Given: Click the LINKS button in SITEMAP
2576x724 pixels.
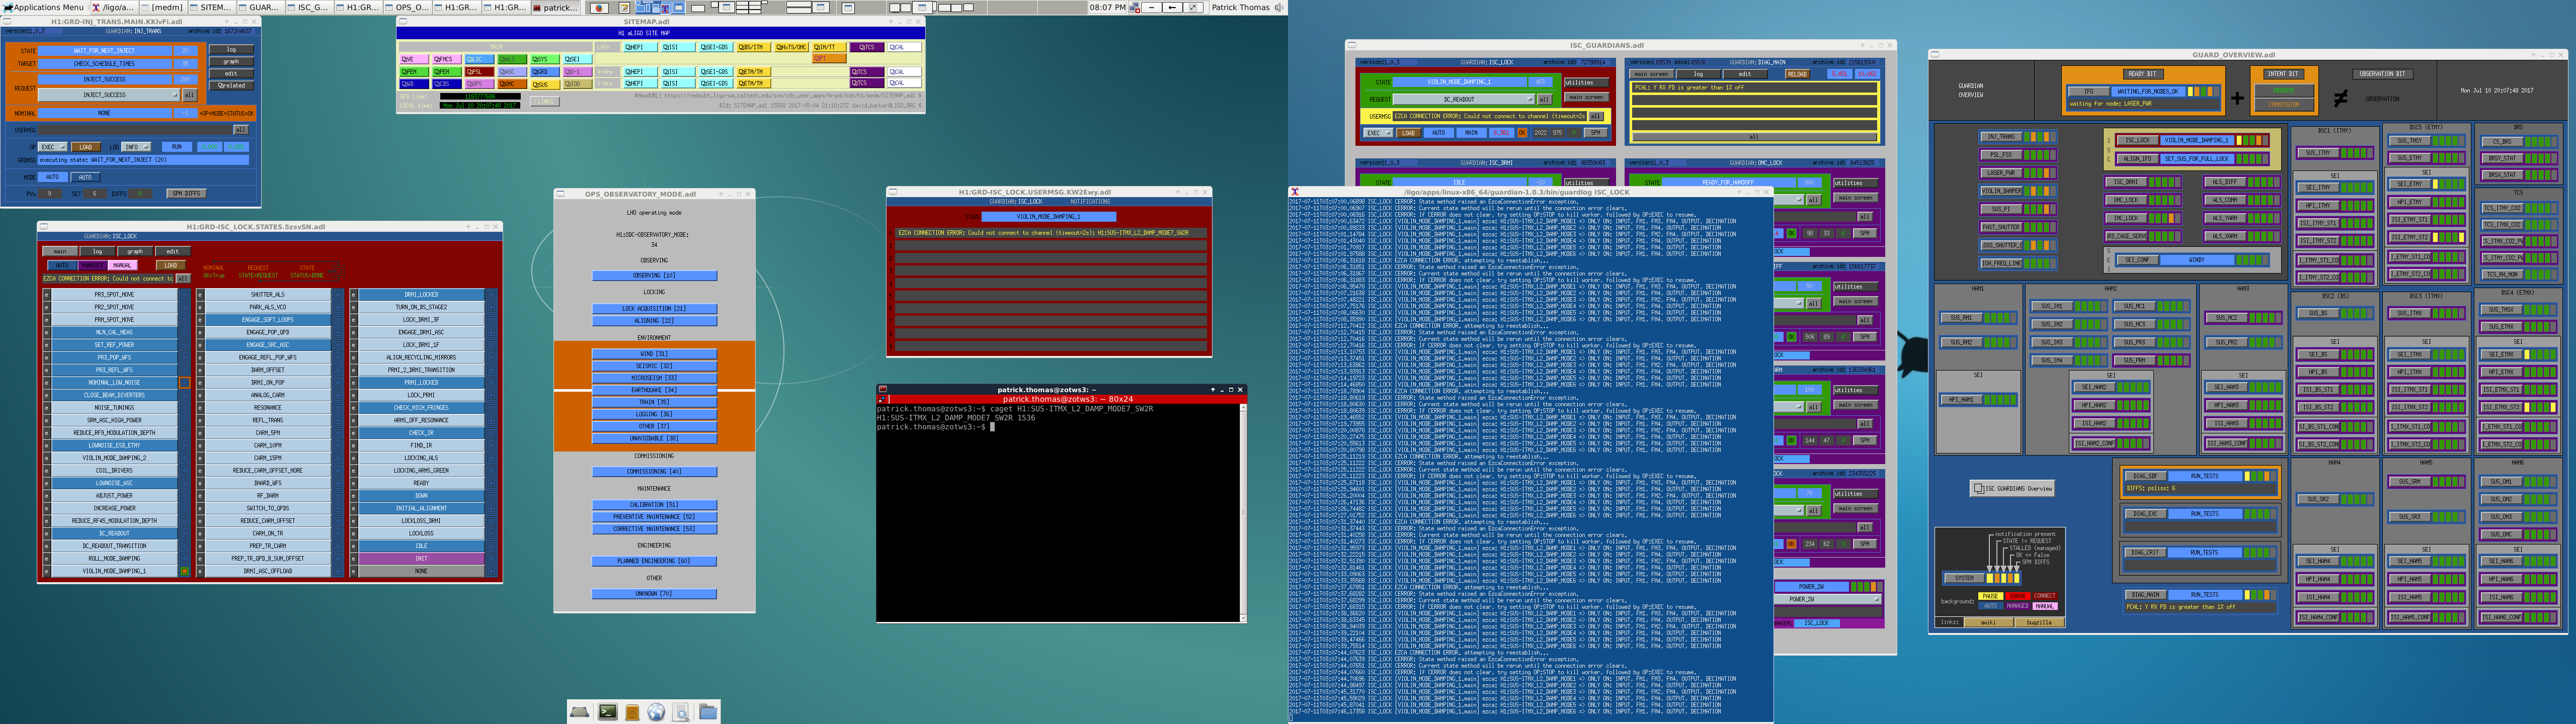Looking at the screenshot, I should 545,101.
